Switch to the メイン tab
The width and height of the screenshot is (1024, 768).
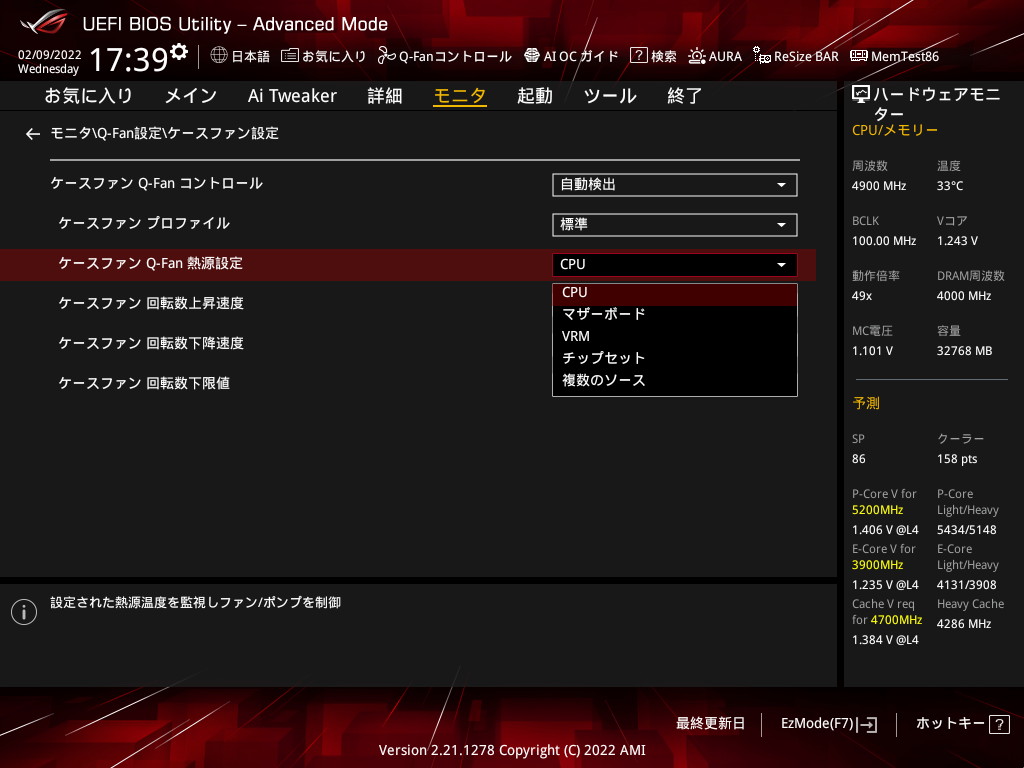pos(191,96)
